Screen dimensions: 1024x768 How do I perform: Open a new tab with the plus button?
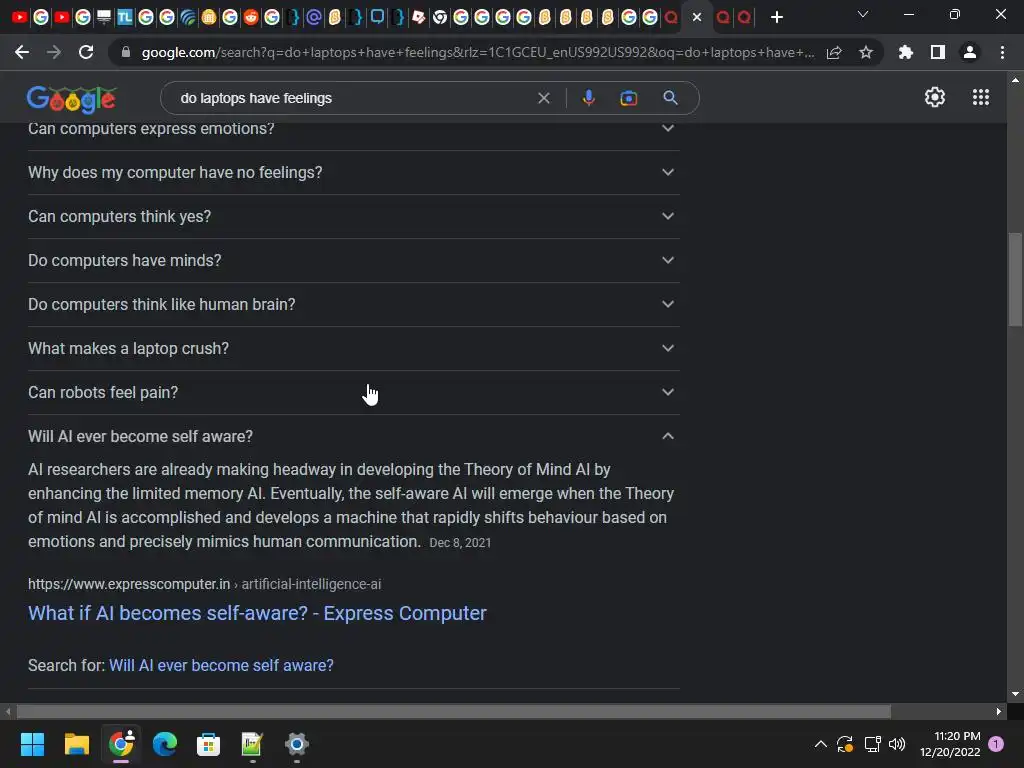tap(776, 18)
